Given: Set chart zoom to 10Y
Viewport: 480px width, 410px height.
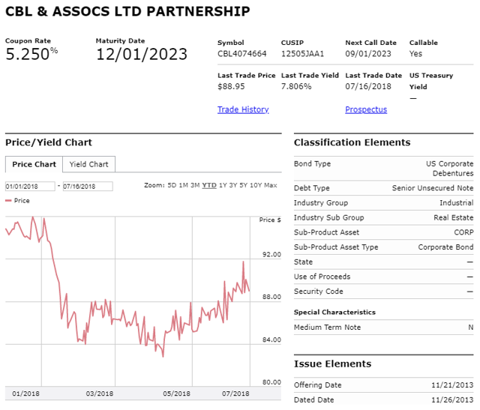Looking at the screenshot, I should pyautogui.click(x=256, y=185).
